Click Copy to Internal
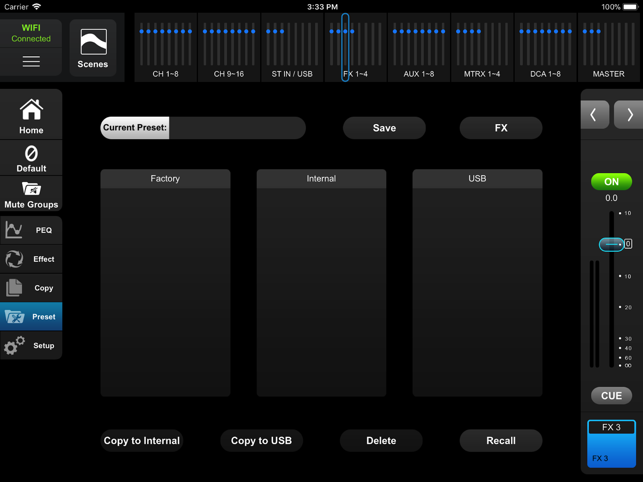This screenshot has height=482, width=643. [x=141, y=441]
